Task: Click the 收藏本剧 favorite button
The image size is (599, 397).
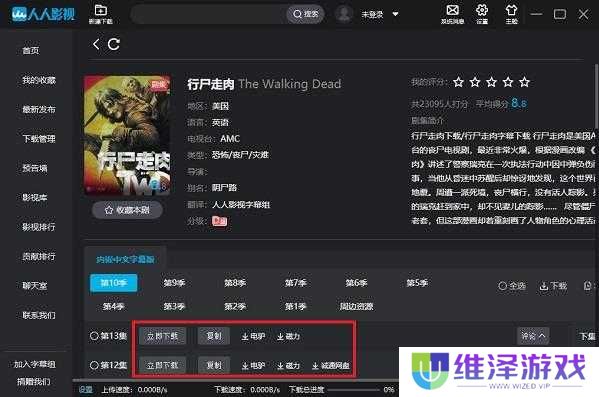Action: (x=127, y=210)
